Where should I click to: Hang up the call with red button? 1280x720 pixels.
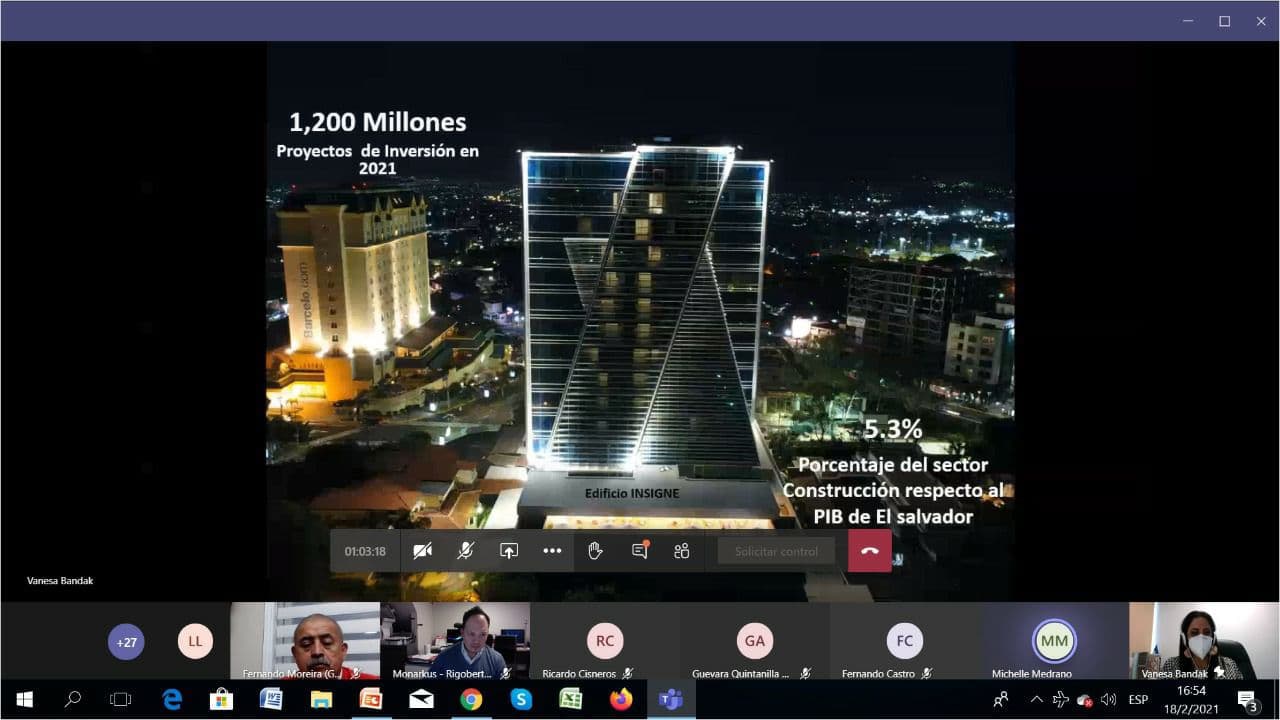click(870, 551)
